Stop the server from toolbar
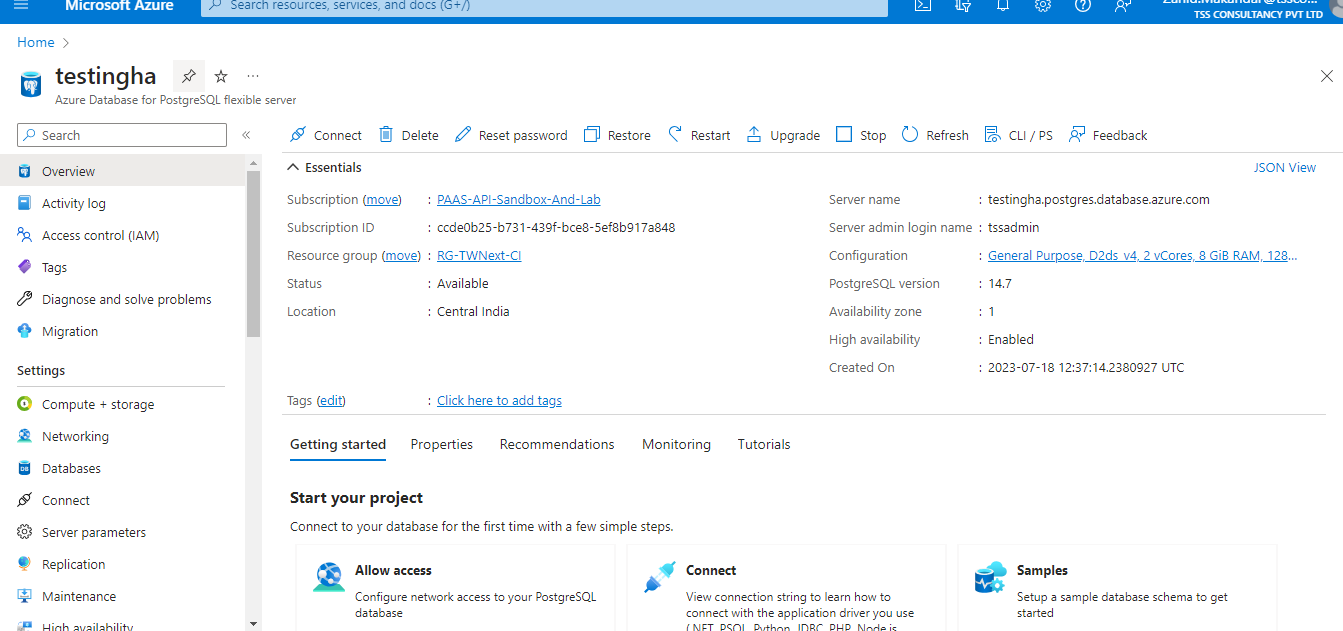1343x631 pixels. pyautogui.click(x=861, y=135)
